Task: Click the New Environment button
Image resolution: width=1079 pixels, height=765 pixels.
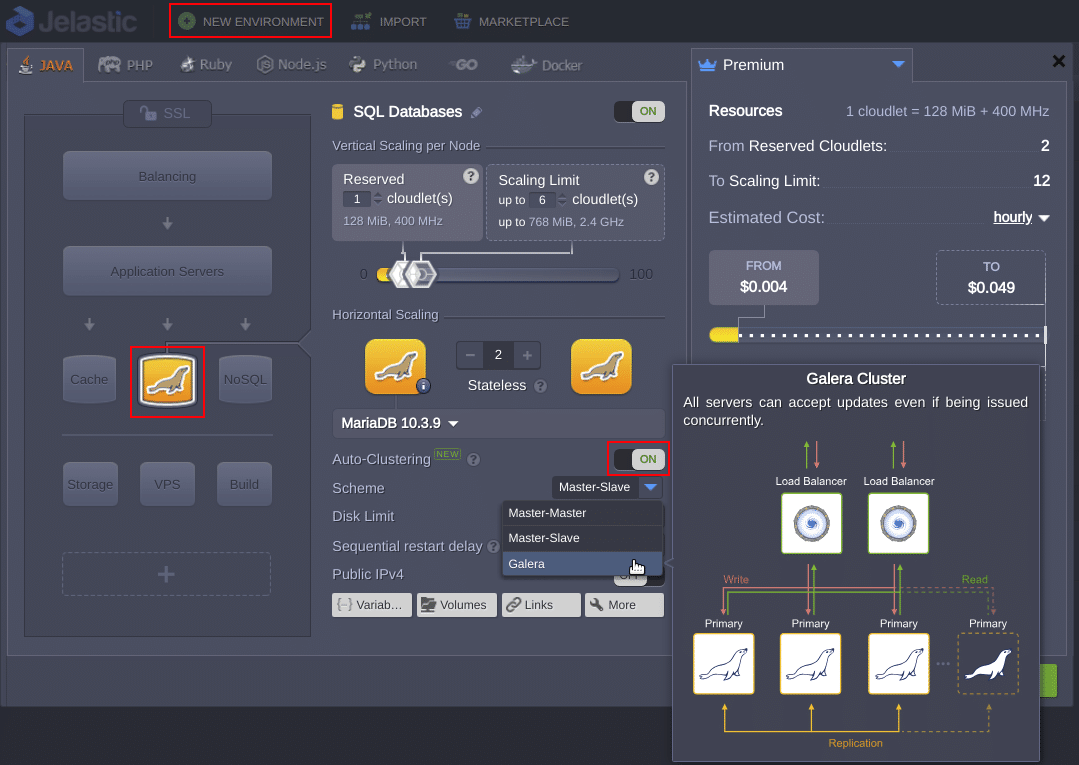Action: tap(250, 21)
